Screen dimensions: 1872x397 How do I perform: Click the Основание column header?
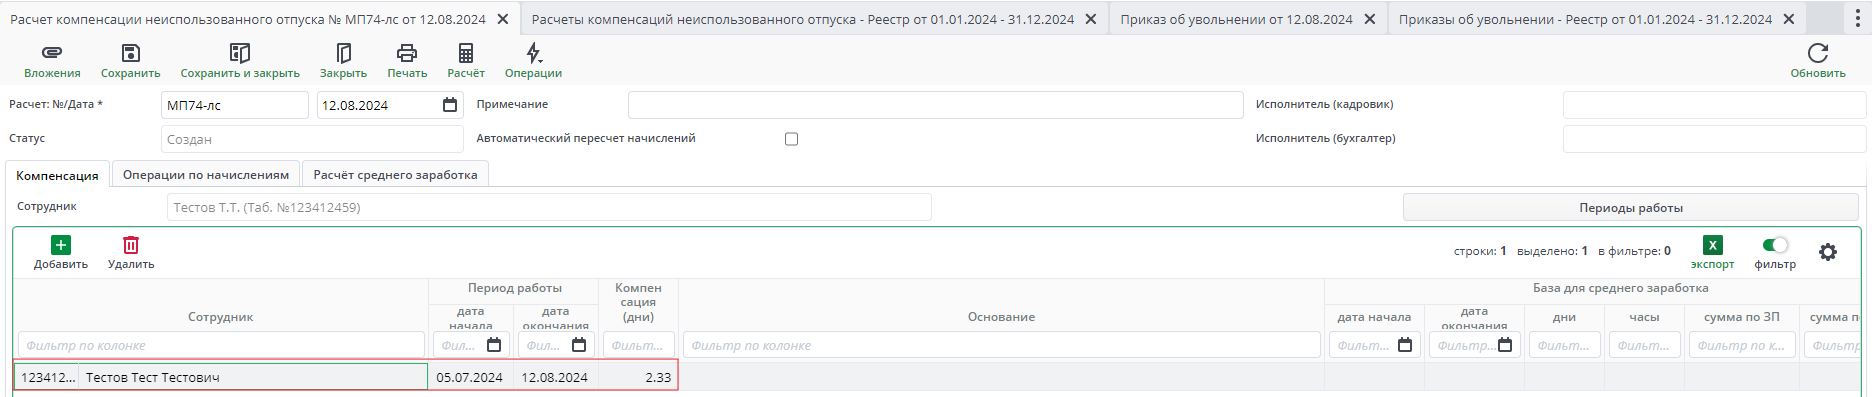(x=1002, y=317)
